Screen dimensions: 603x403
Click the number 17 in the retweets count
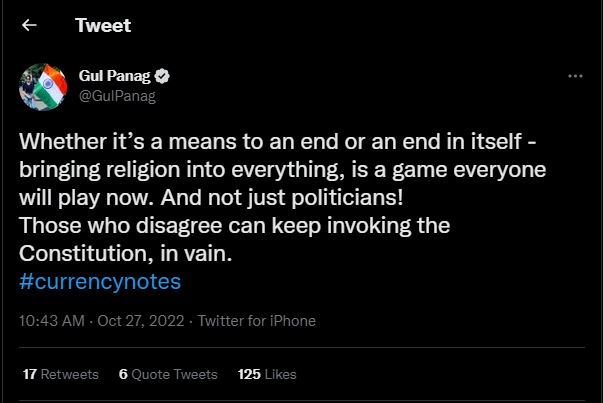[x=29, y=374]
